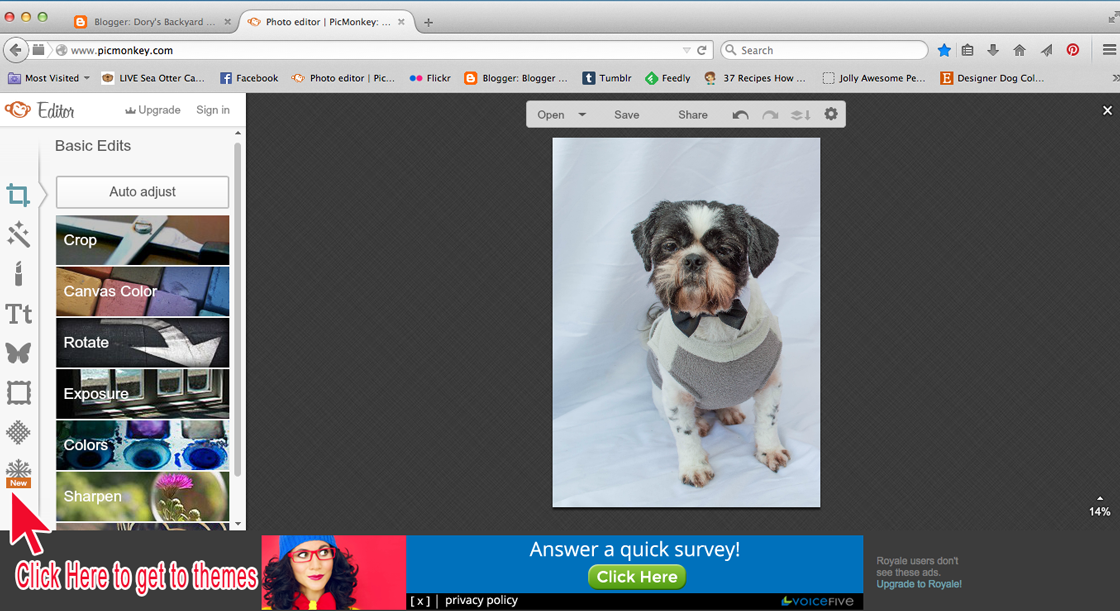Screen dimensions: 1120x611
Task: Open Feedly bookmark
Action: click(x=668, y=78)
